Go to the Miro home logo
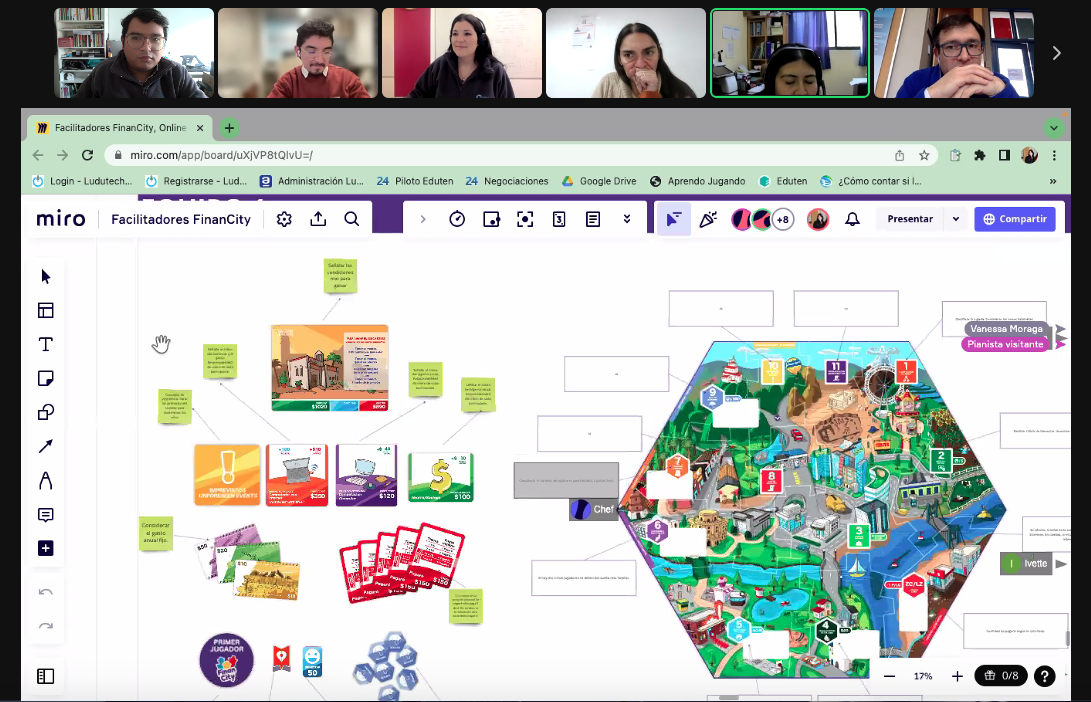This screenshot has height=702, width=1091. point(61,219)
